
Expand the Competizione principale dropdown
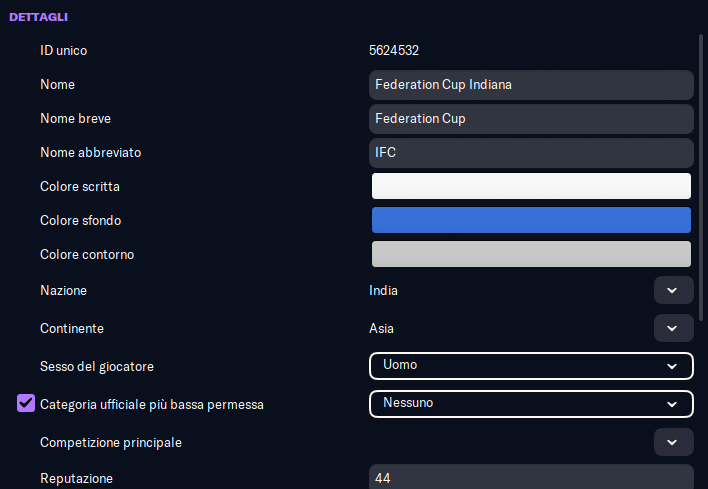[x=673, y=441]
